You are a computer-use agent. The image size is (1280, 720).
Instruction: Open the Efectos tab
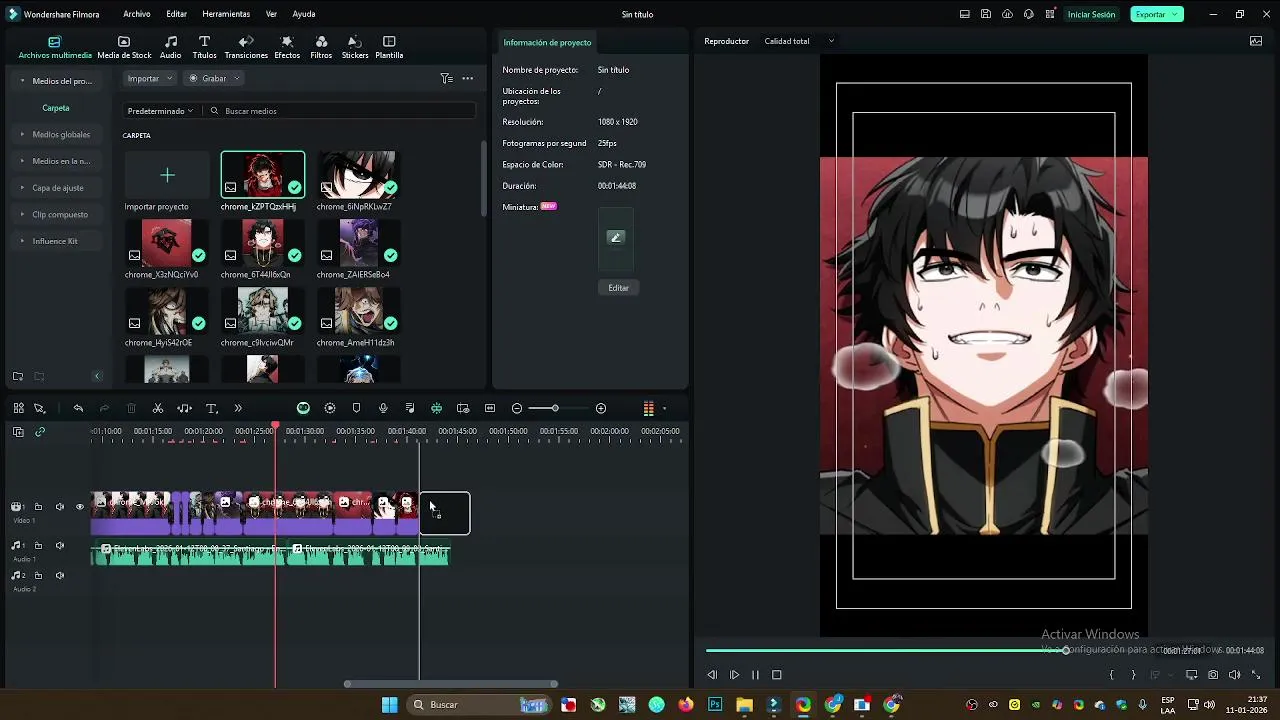[x=287, y=47]
